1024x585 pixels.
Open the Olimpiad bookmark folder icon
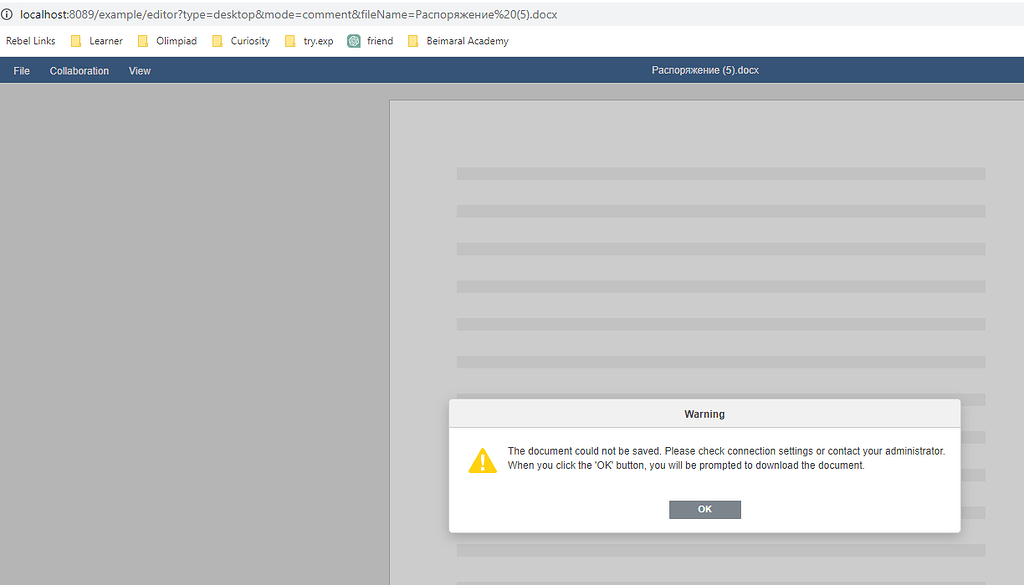pos(142,41)
